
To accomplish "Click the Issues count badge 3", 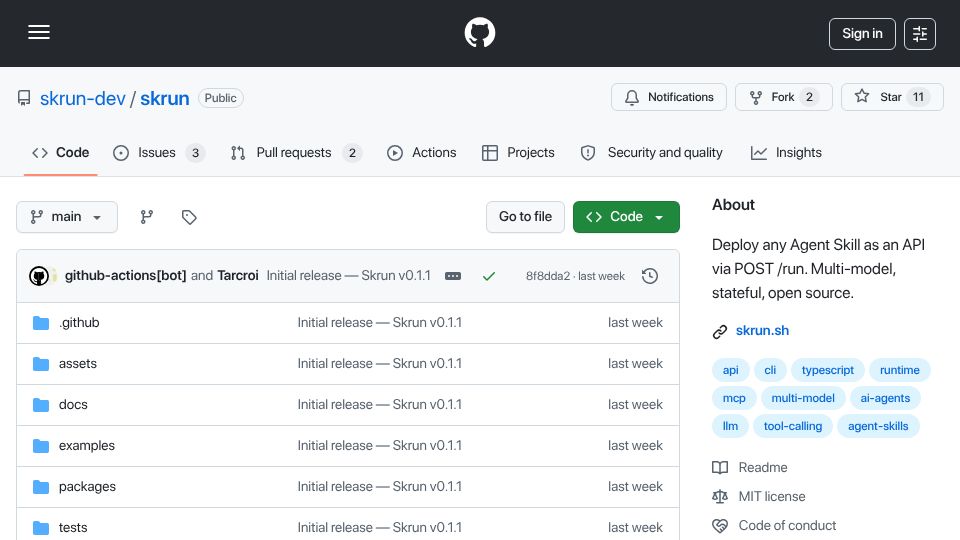I will click(x=195, y=153).
